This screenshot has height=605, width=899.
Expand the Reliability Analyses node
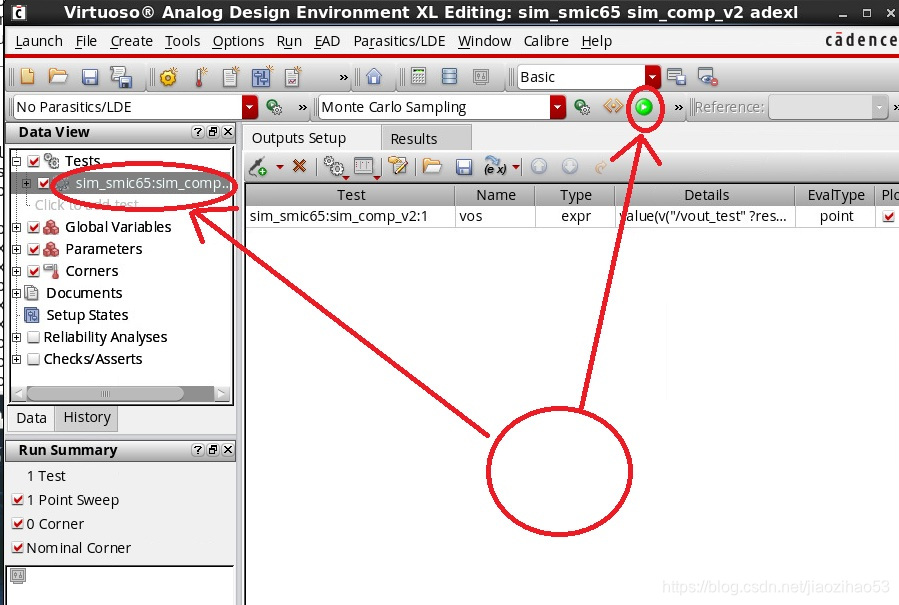pyautogui.click(x=17, y=337)
